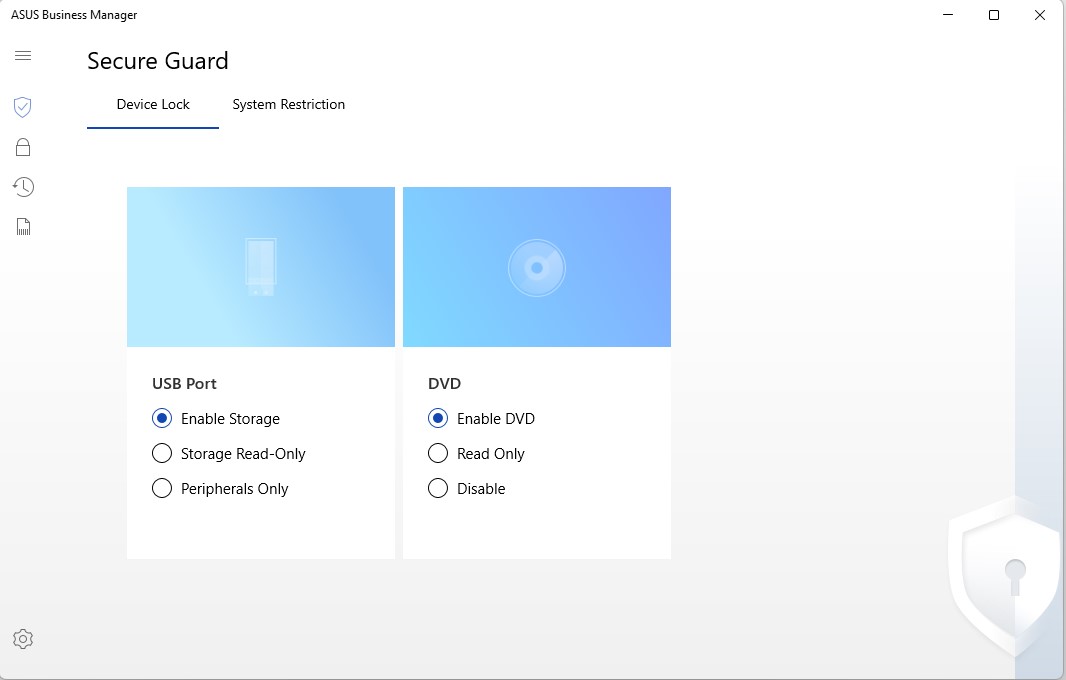Select the Secure Guard shield sidebar icon
The height and width of the screenshot is (680, 1066).
tap(23, 107)
